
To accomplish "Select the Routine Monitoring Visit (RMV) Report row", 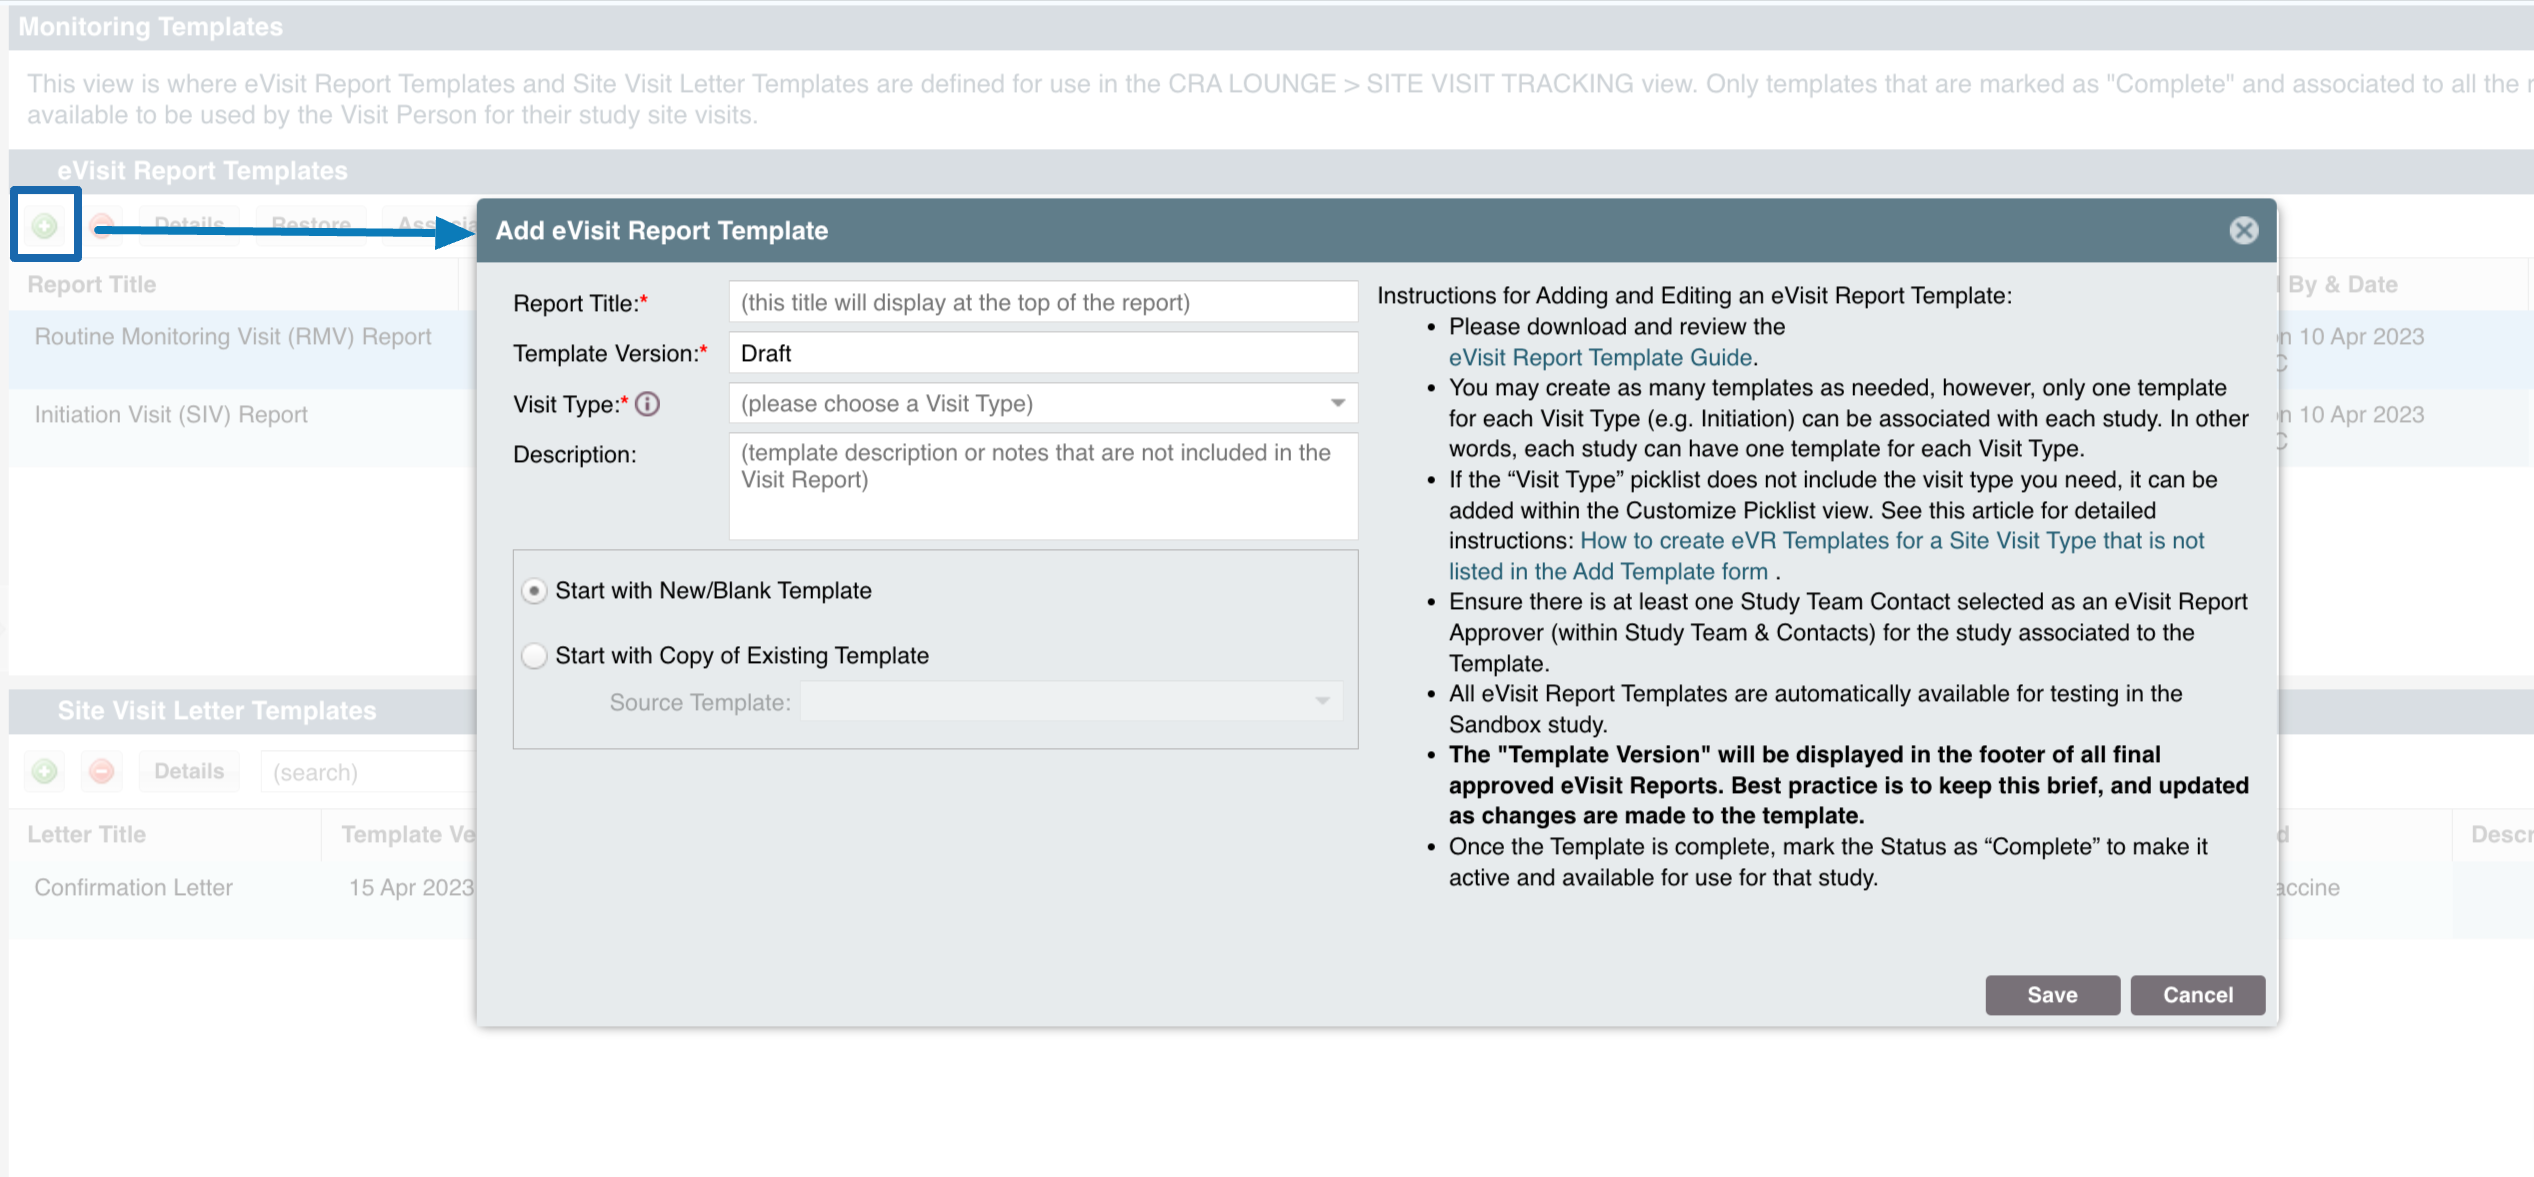I will 243,349.
